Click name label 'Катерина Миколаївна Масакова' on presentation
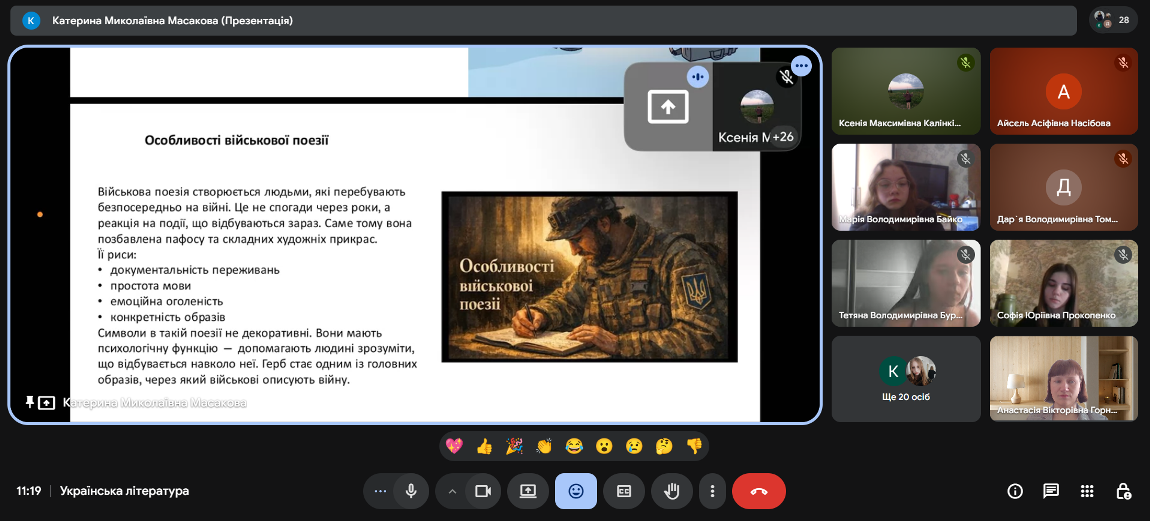The height and width of the screenshot is (521, 1150). (155, 402)
